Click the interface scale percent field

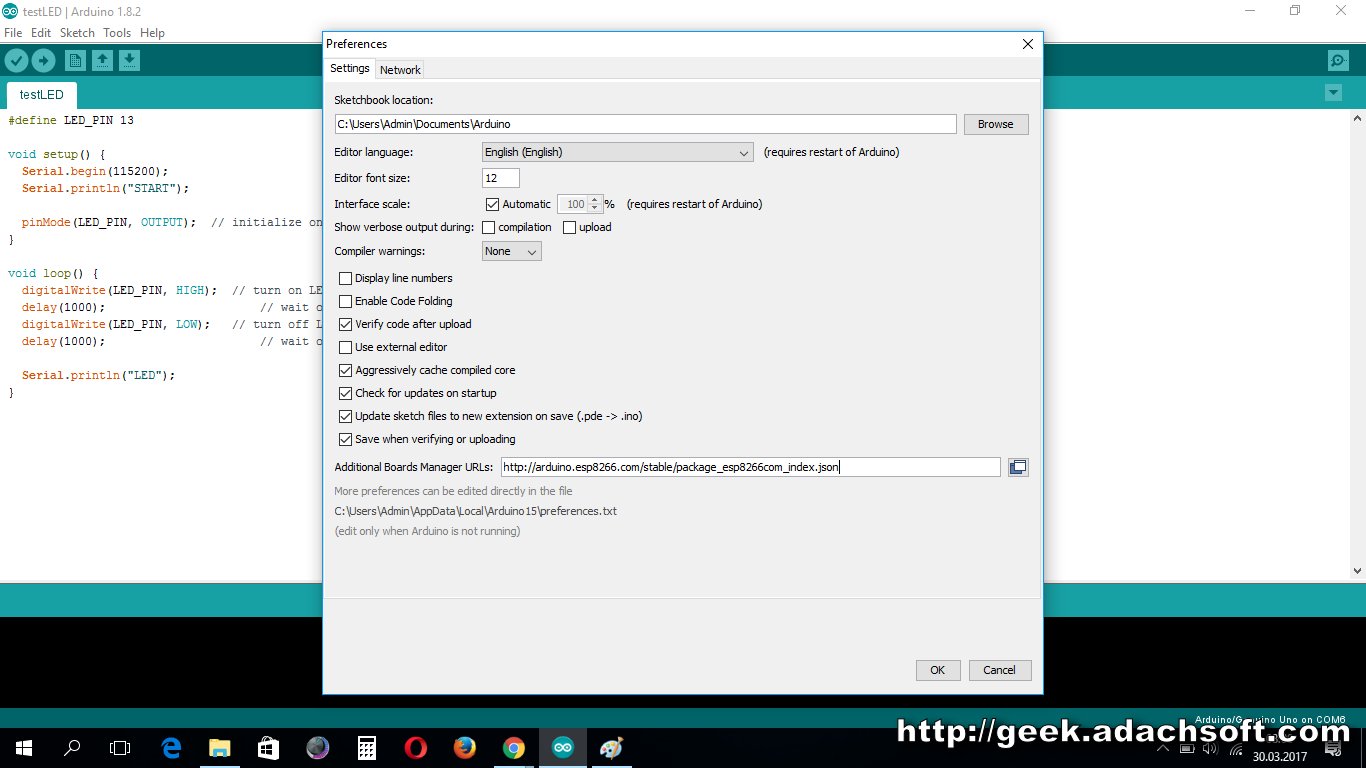click(573, 204)
